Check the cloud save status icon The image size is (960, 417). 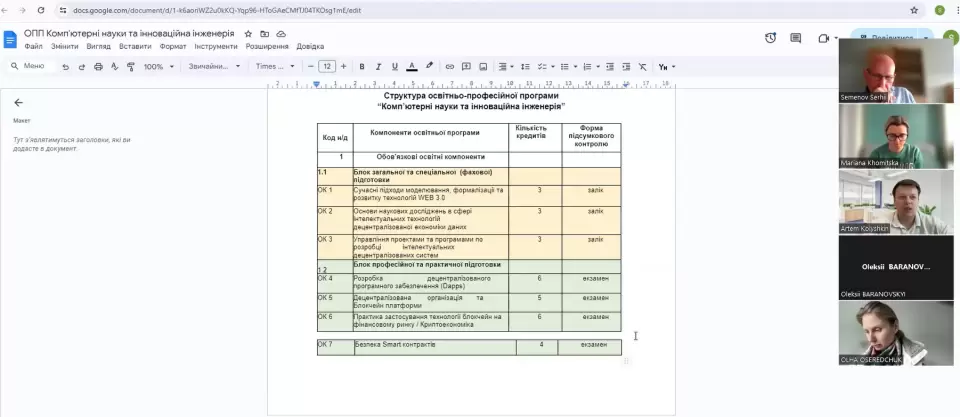pos(281,34)
